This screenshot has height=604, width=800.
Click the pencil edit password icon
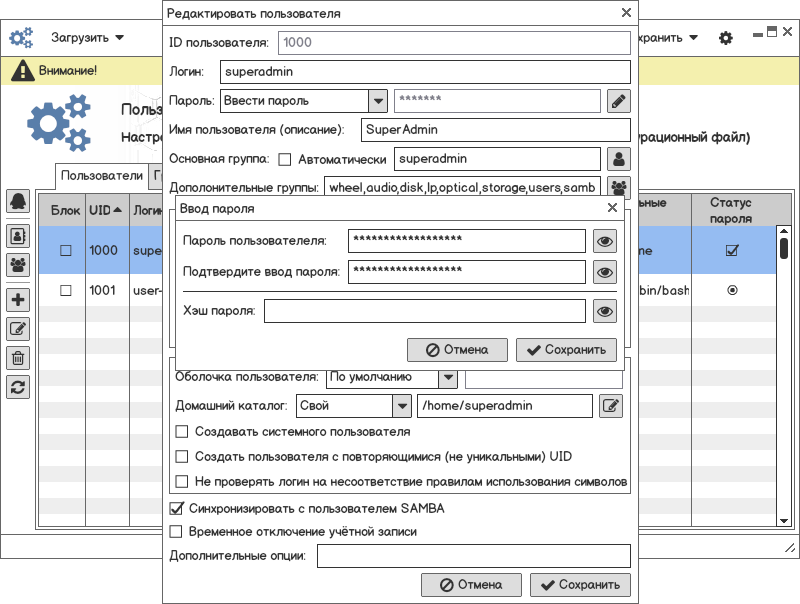(619, 101)
